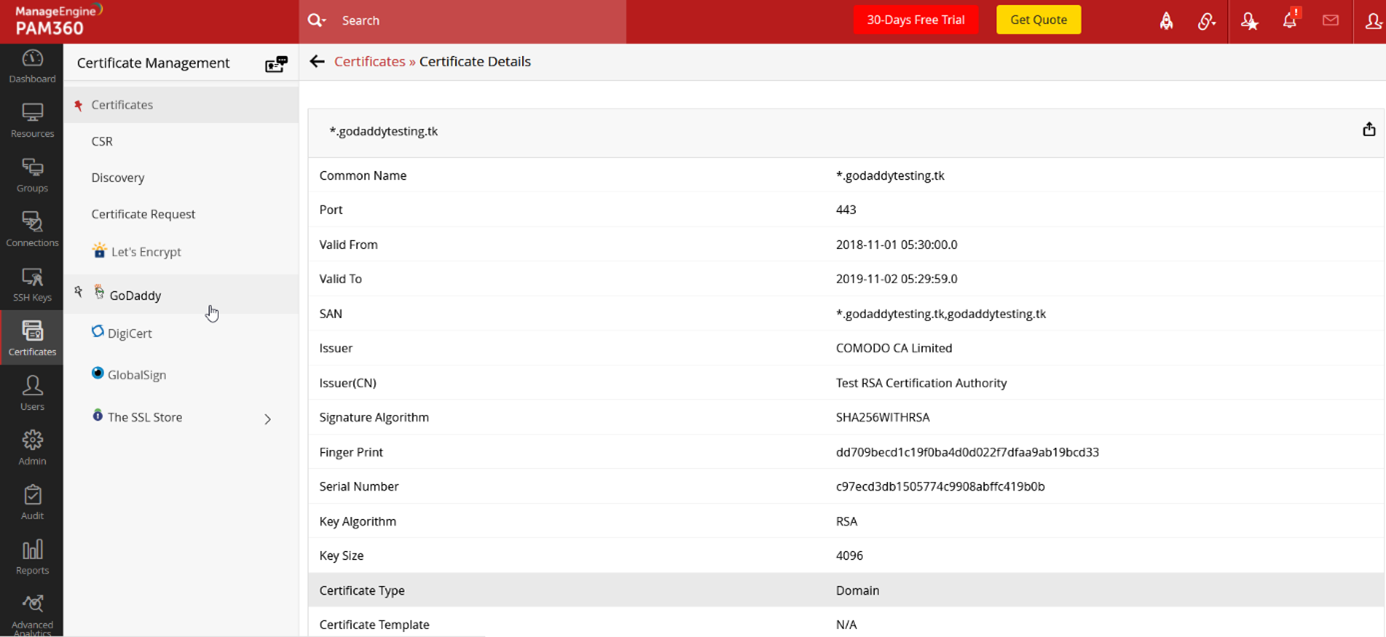Click the Certificates breadcrumb link
Viewport: 1386px width, 637px height.
click(x=369, y=62)
